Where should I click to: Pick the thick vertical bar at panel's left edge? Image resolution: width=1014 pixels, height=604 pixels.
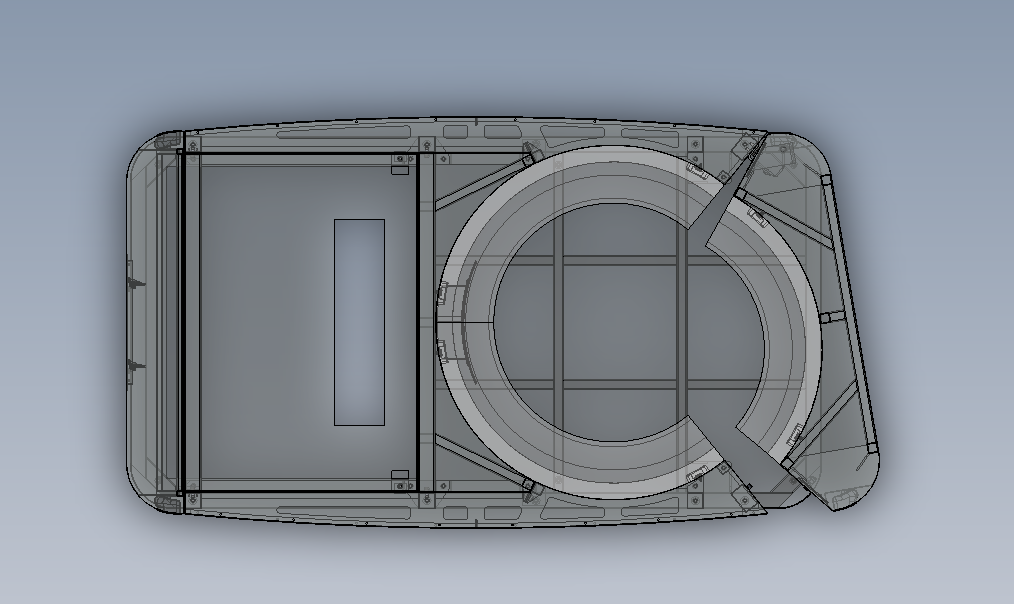point(181,322)
